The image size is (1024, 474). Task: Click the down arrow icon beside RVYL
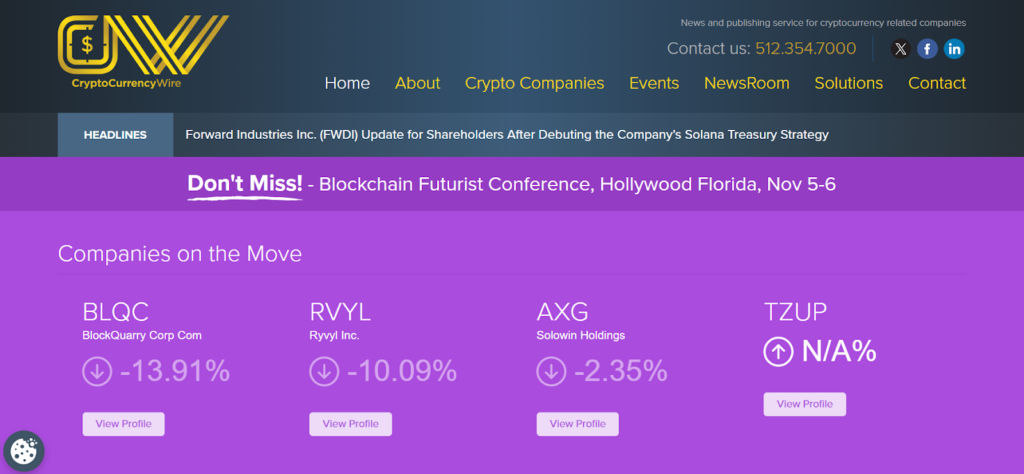pyautogui.click(x=324, y=371)
